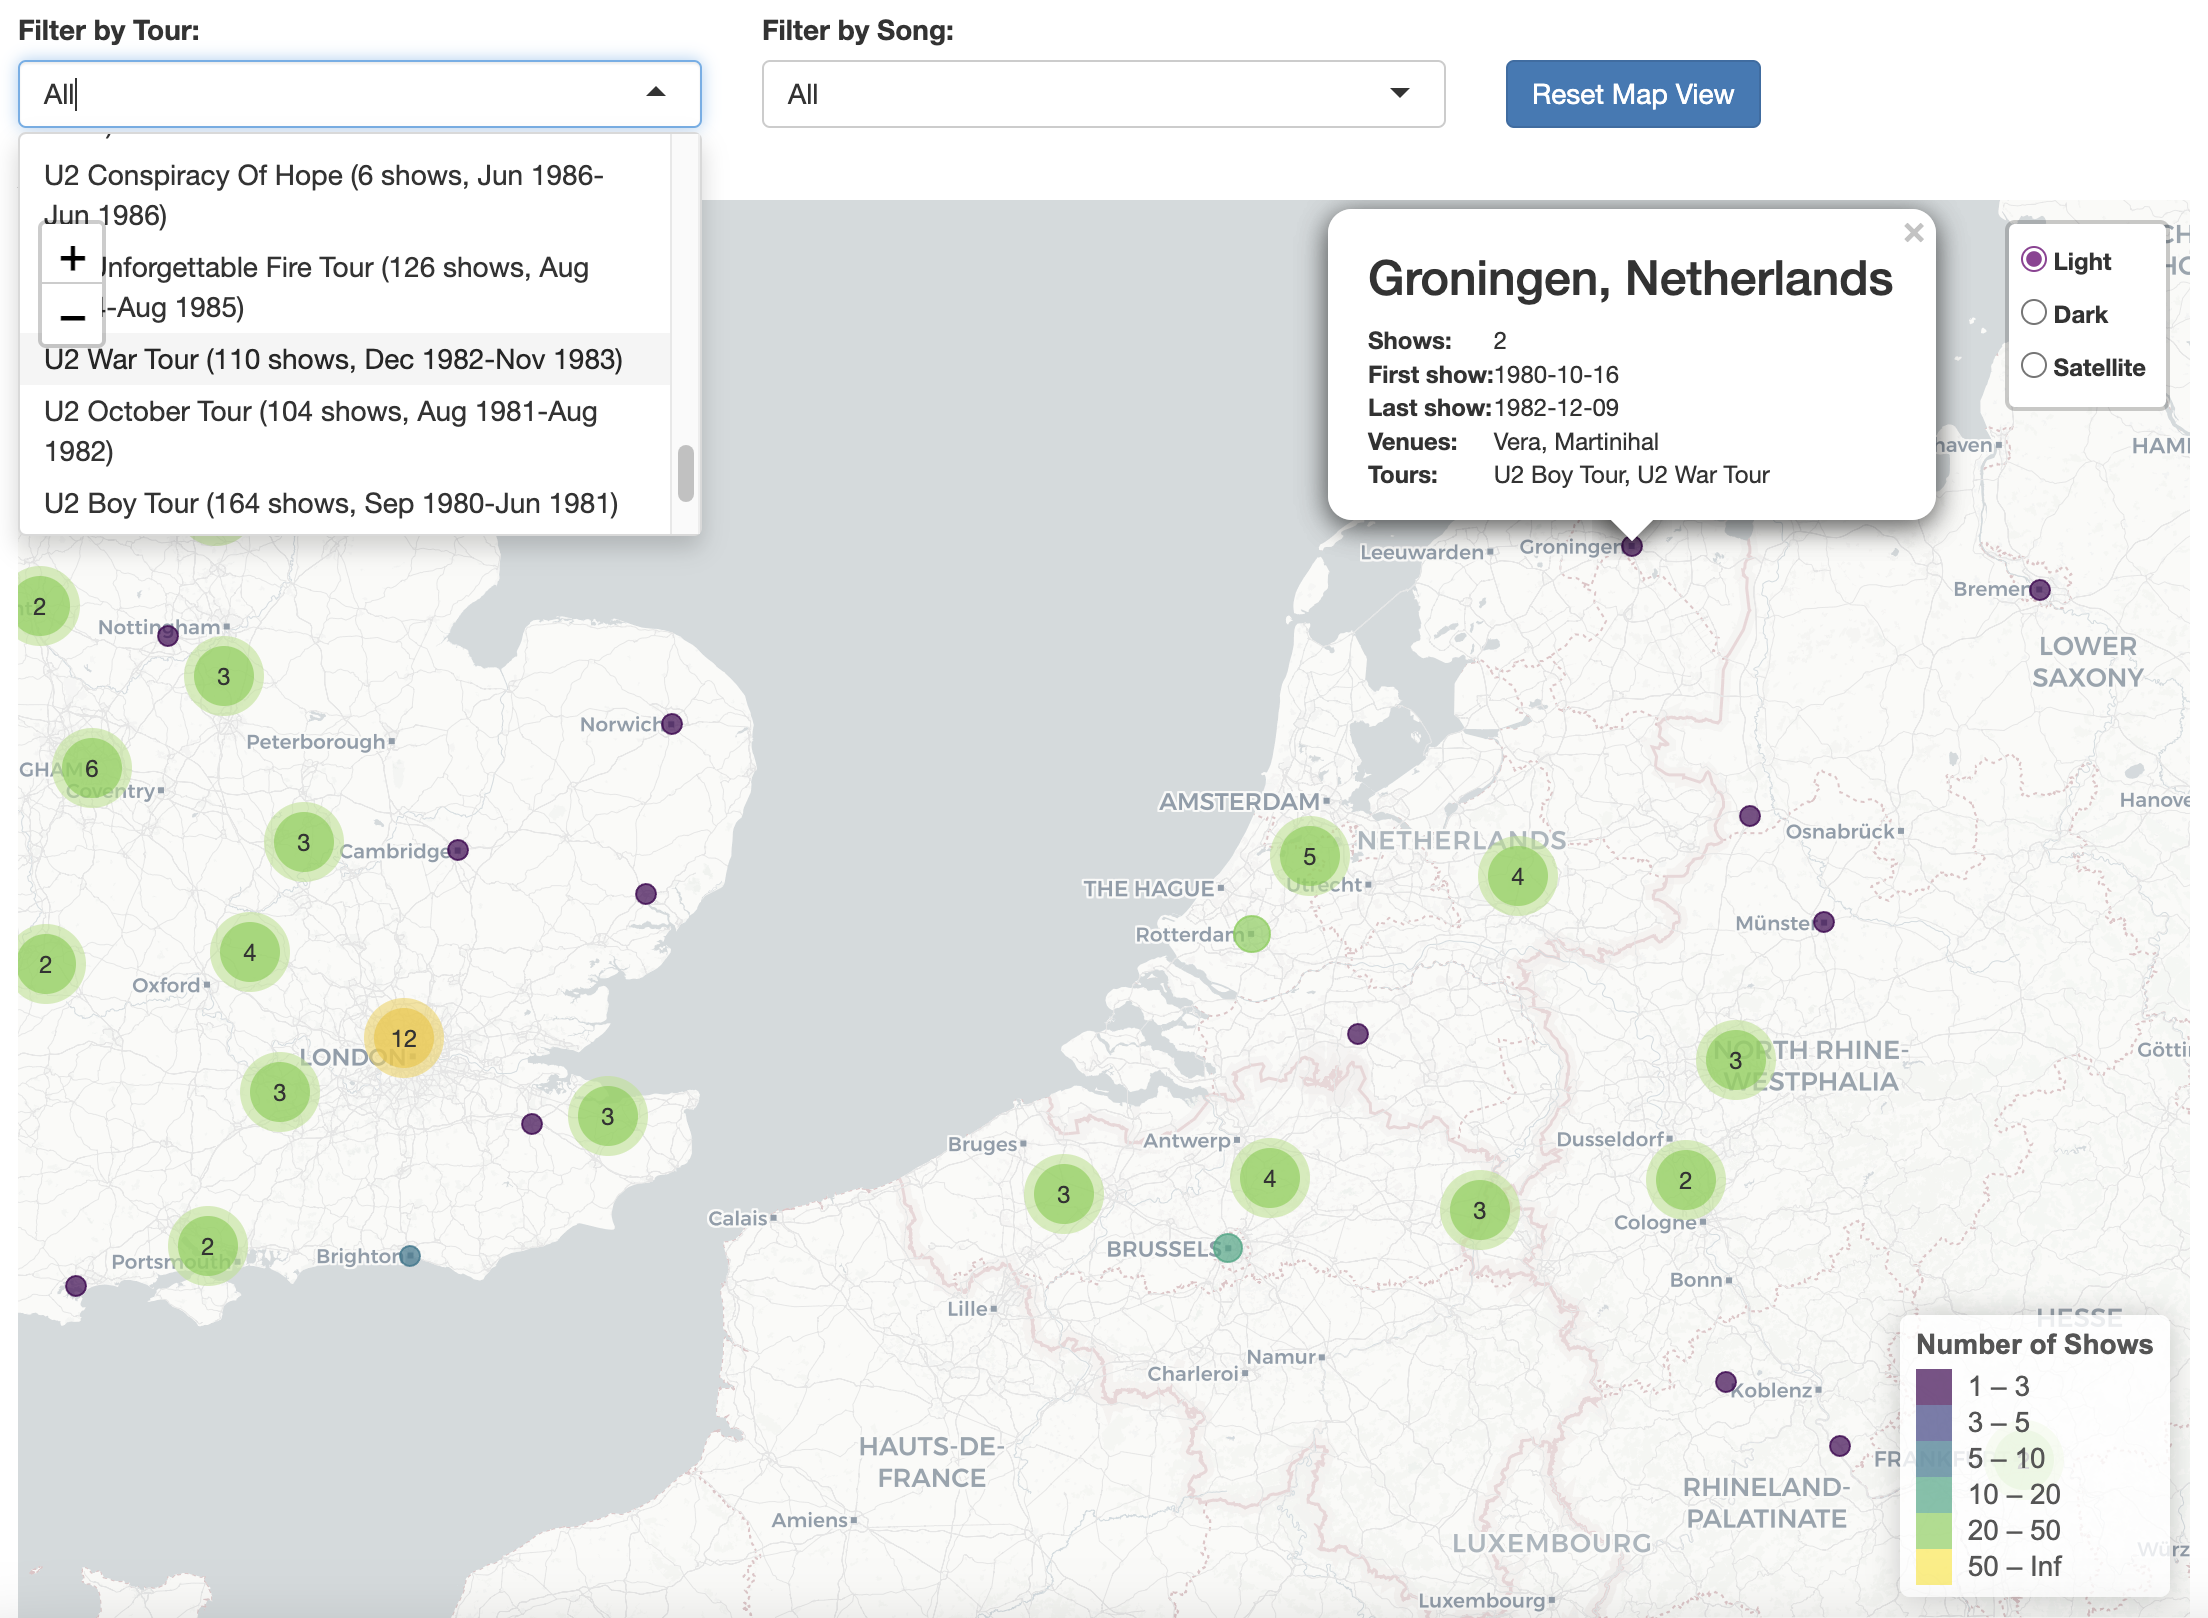Choose U2 War Tour from list
Image resolution: width=2208 pixels, height=1618 pixels.
pyautogui.click(x=333, y=359)
